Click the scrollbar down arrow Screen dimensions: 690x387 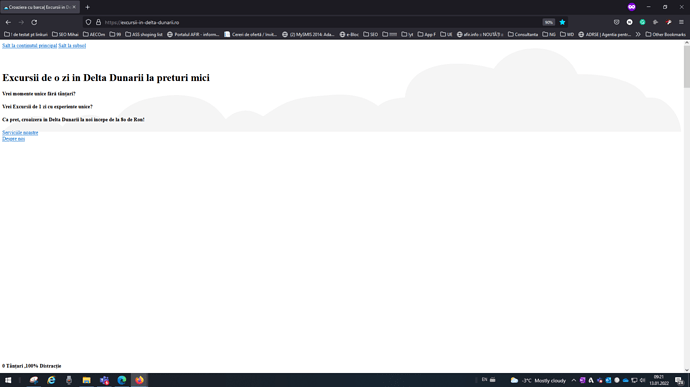coord(686,370)
